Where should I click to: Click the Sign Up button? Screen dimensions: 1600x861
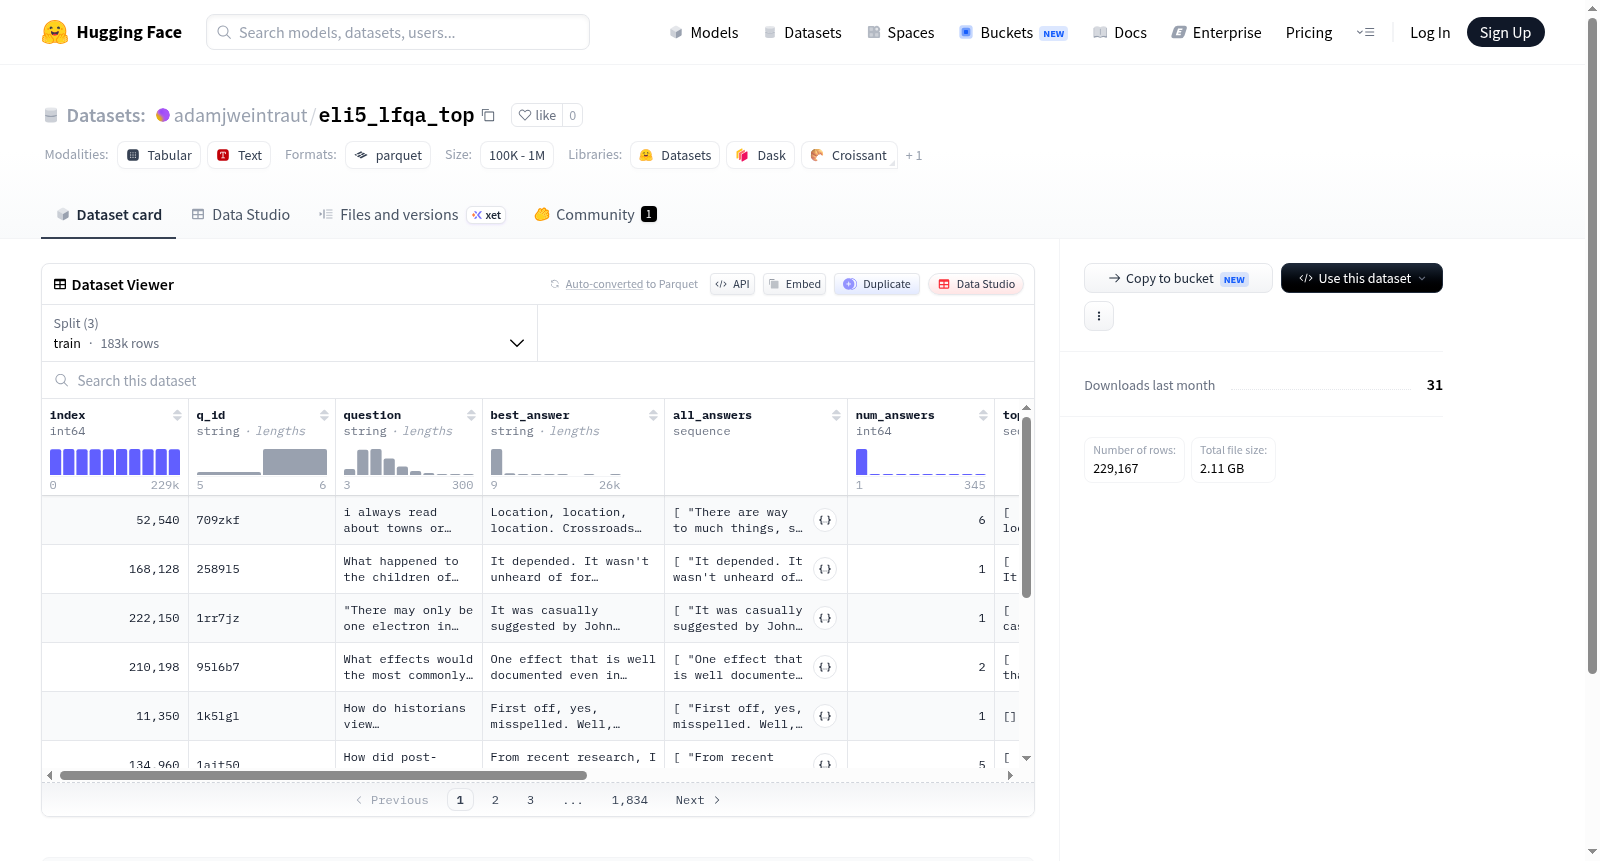pyautogui.click(x=1505, y=32)
